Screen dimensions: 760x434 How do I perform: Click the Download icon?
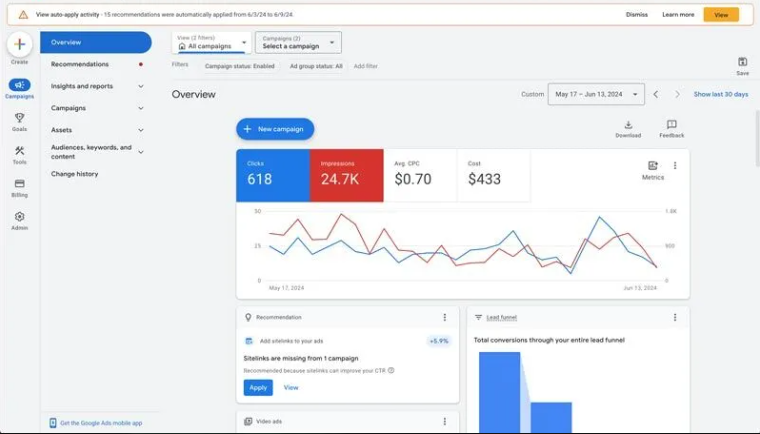click(x=628, y=126)
